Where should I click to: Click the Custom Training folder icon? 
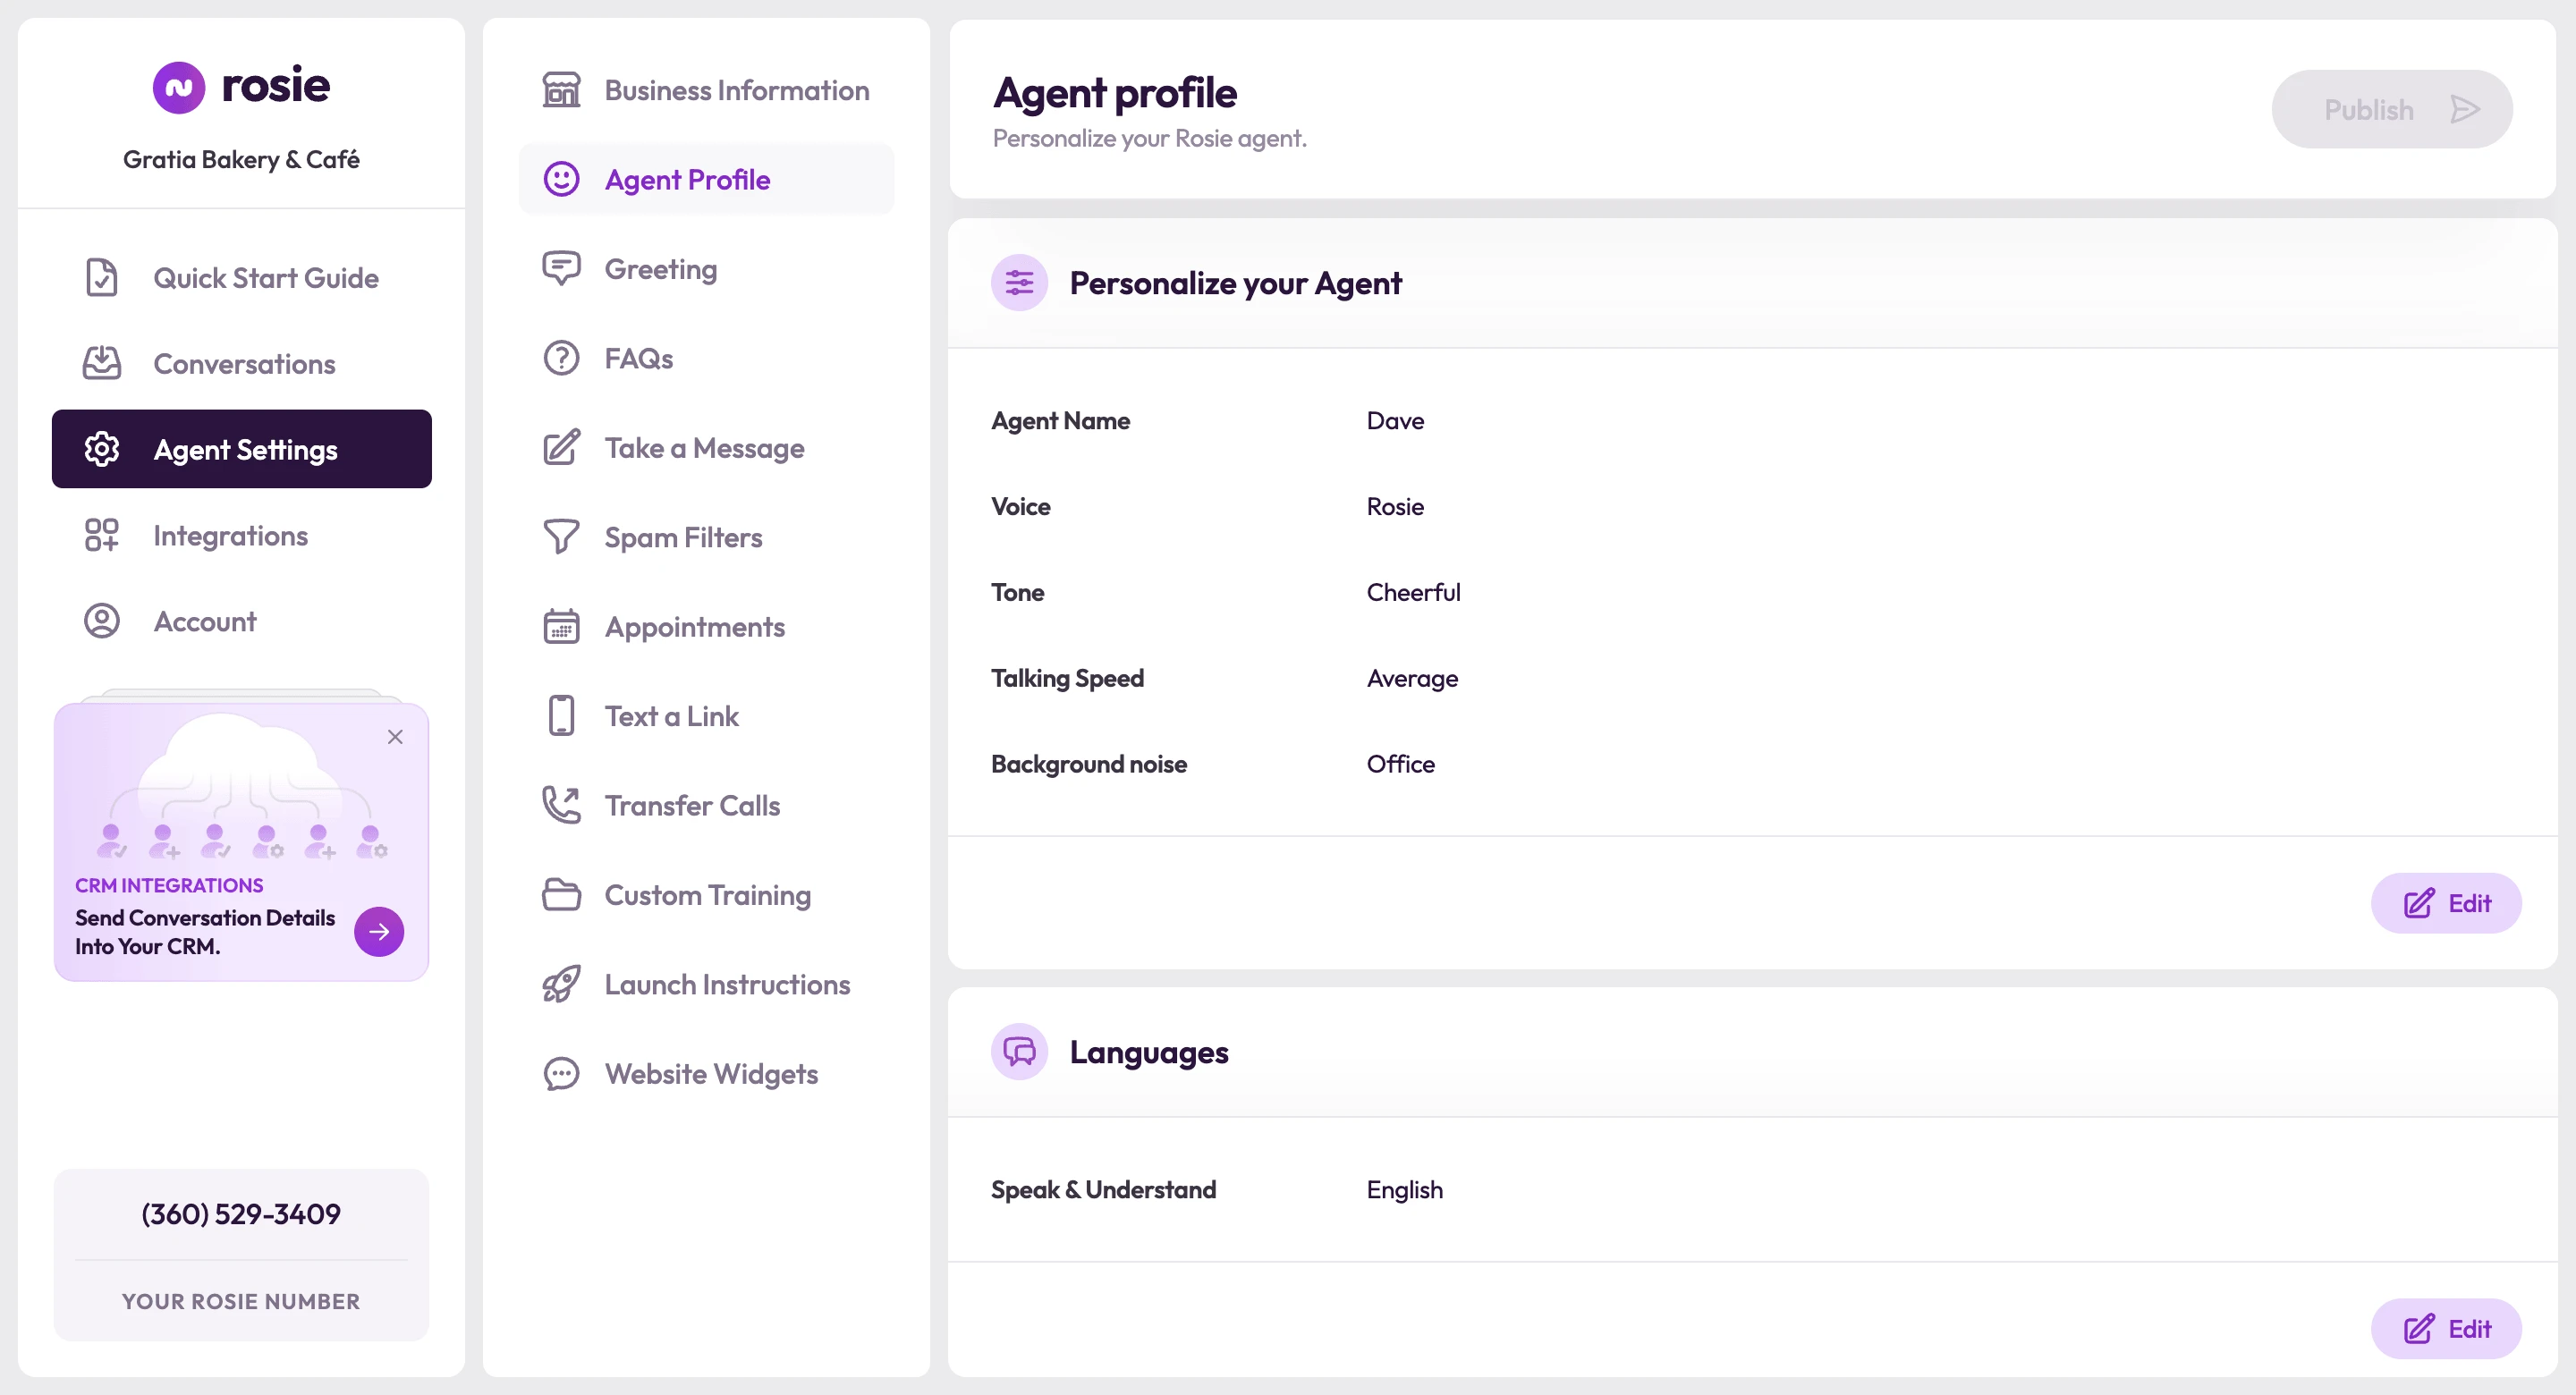click(x=561, y=895)
